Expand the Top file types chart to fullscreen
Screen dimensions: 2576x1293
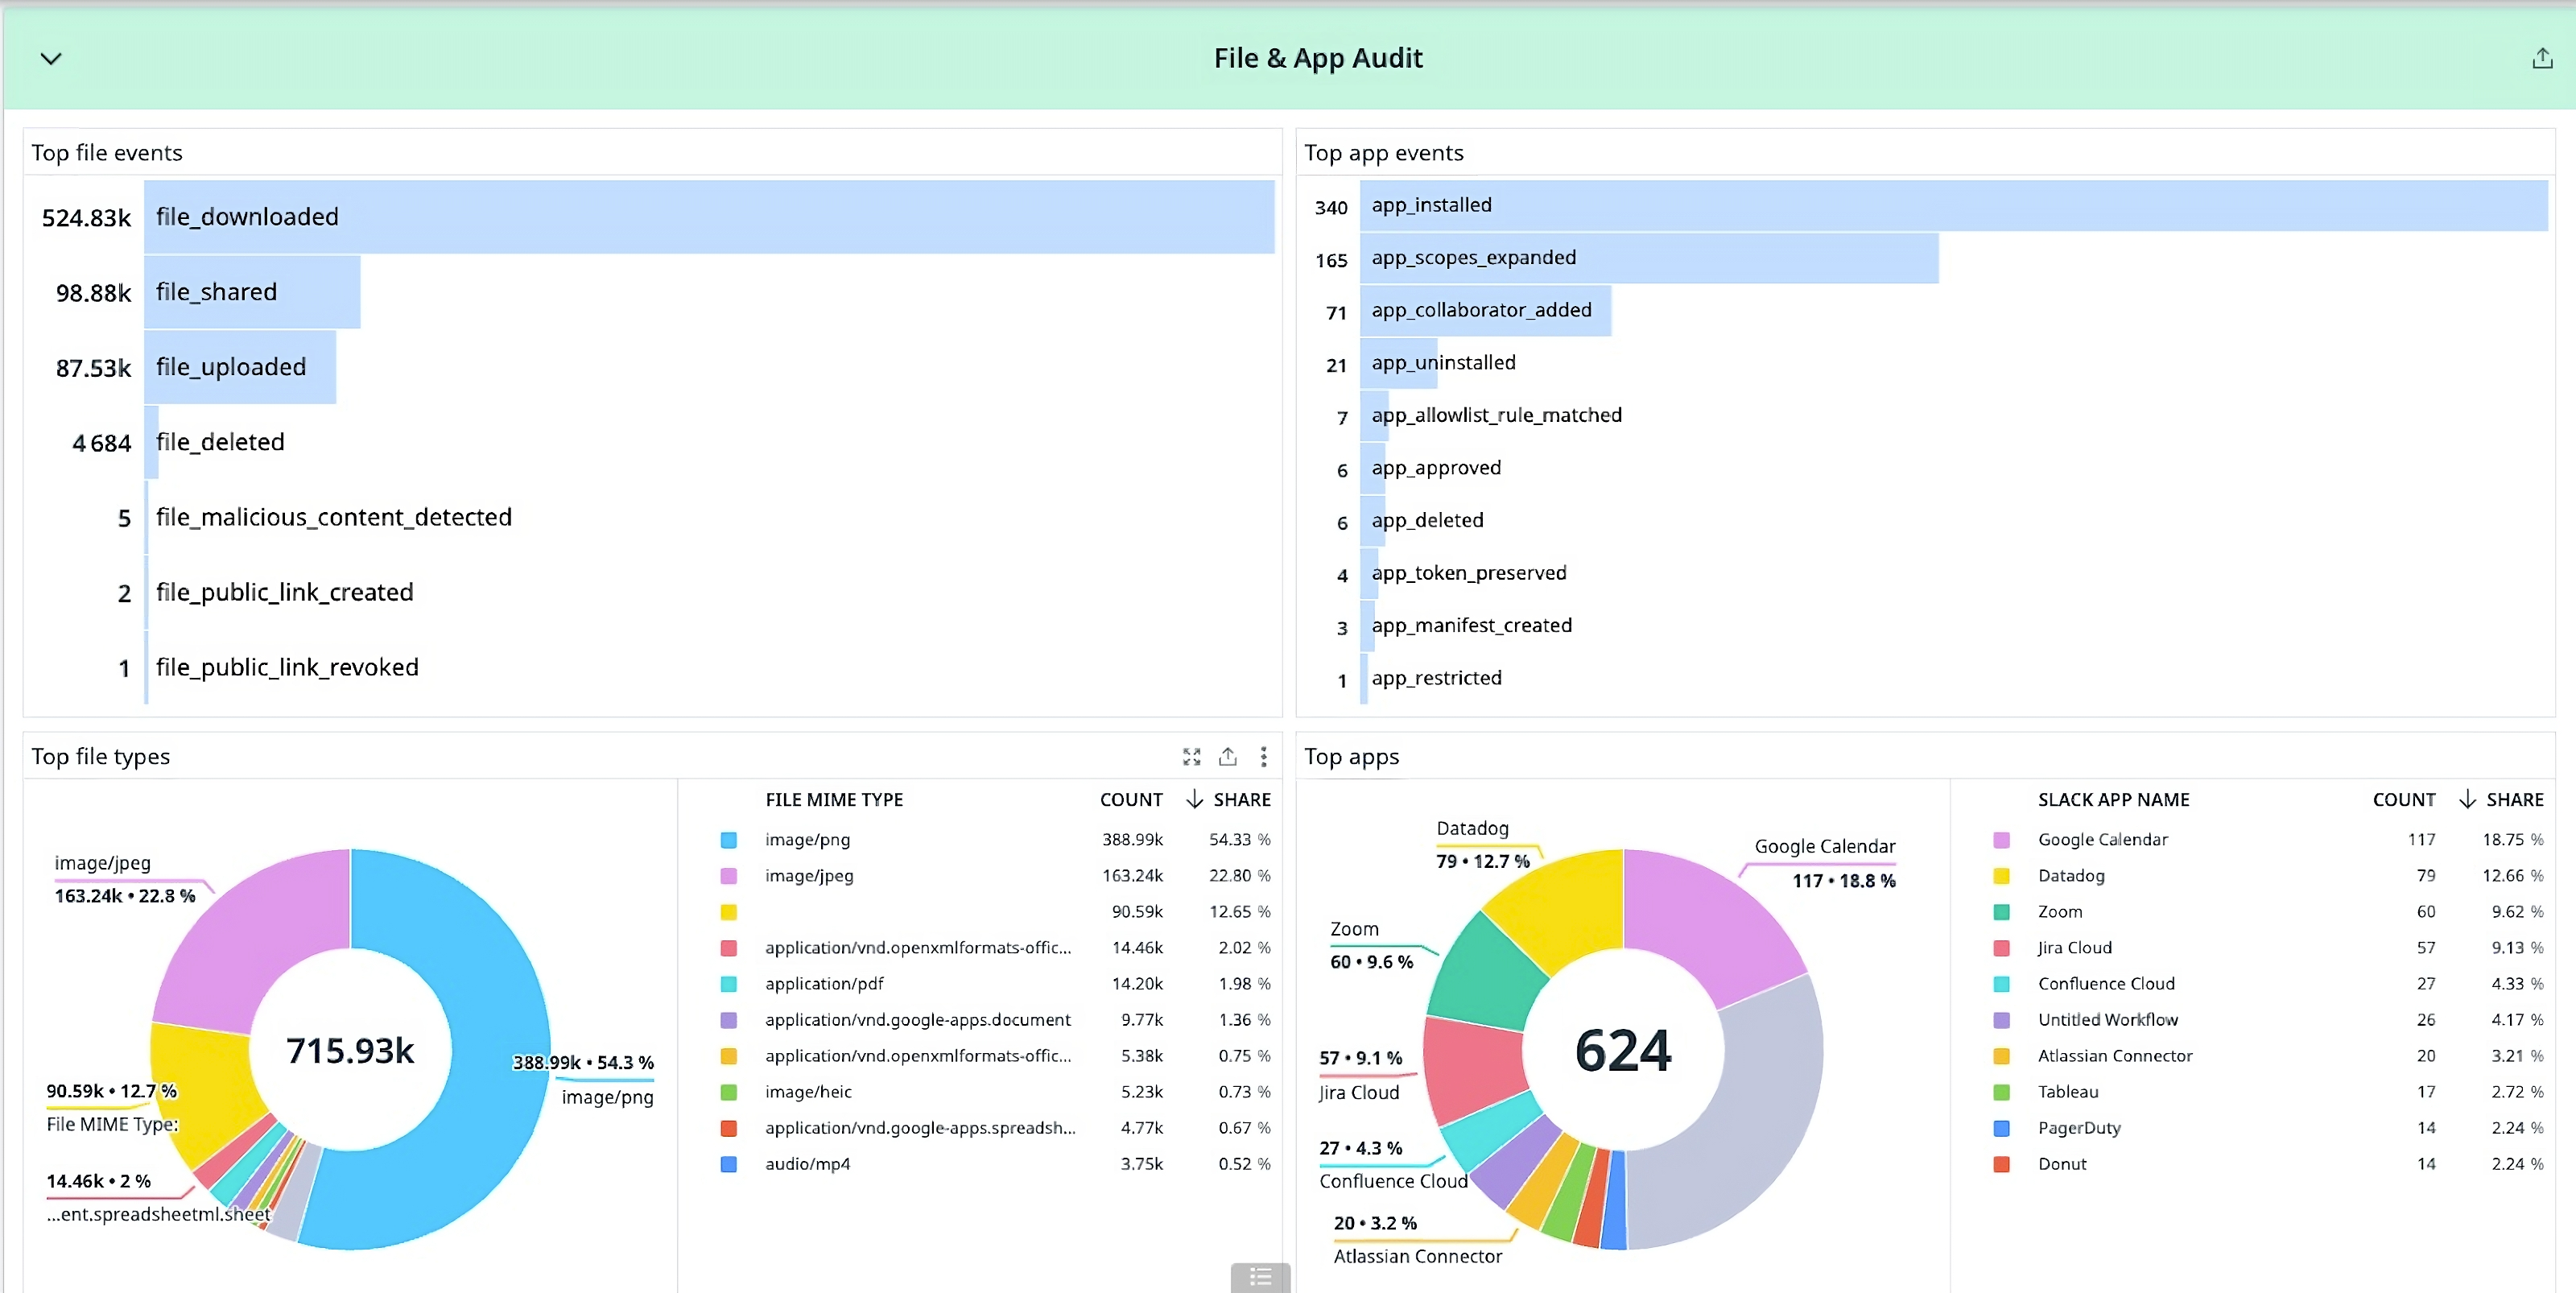pyautogui.click(x=1191, y=757)
